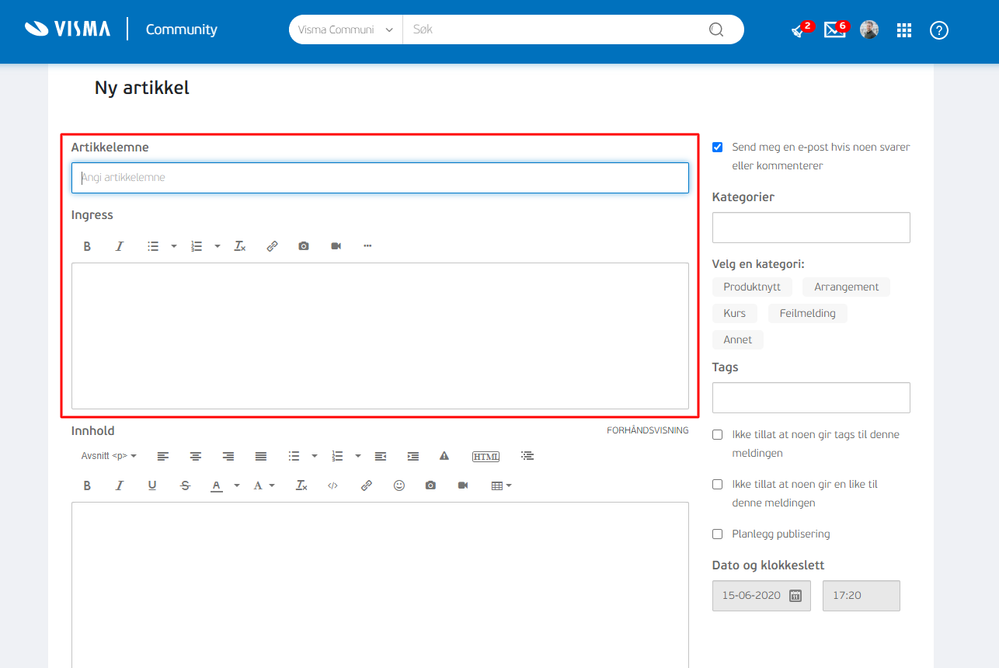Screen dimensions: 999x668
Task: Insert video in Innhold toolbar
Action: pyautogui.click(x=463, y=486)
